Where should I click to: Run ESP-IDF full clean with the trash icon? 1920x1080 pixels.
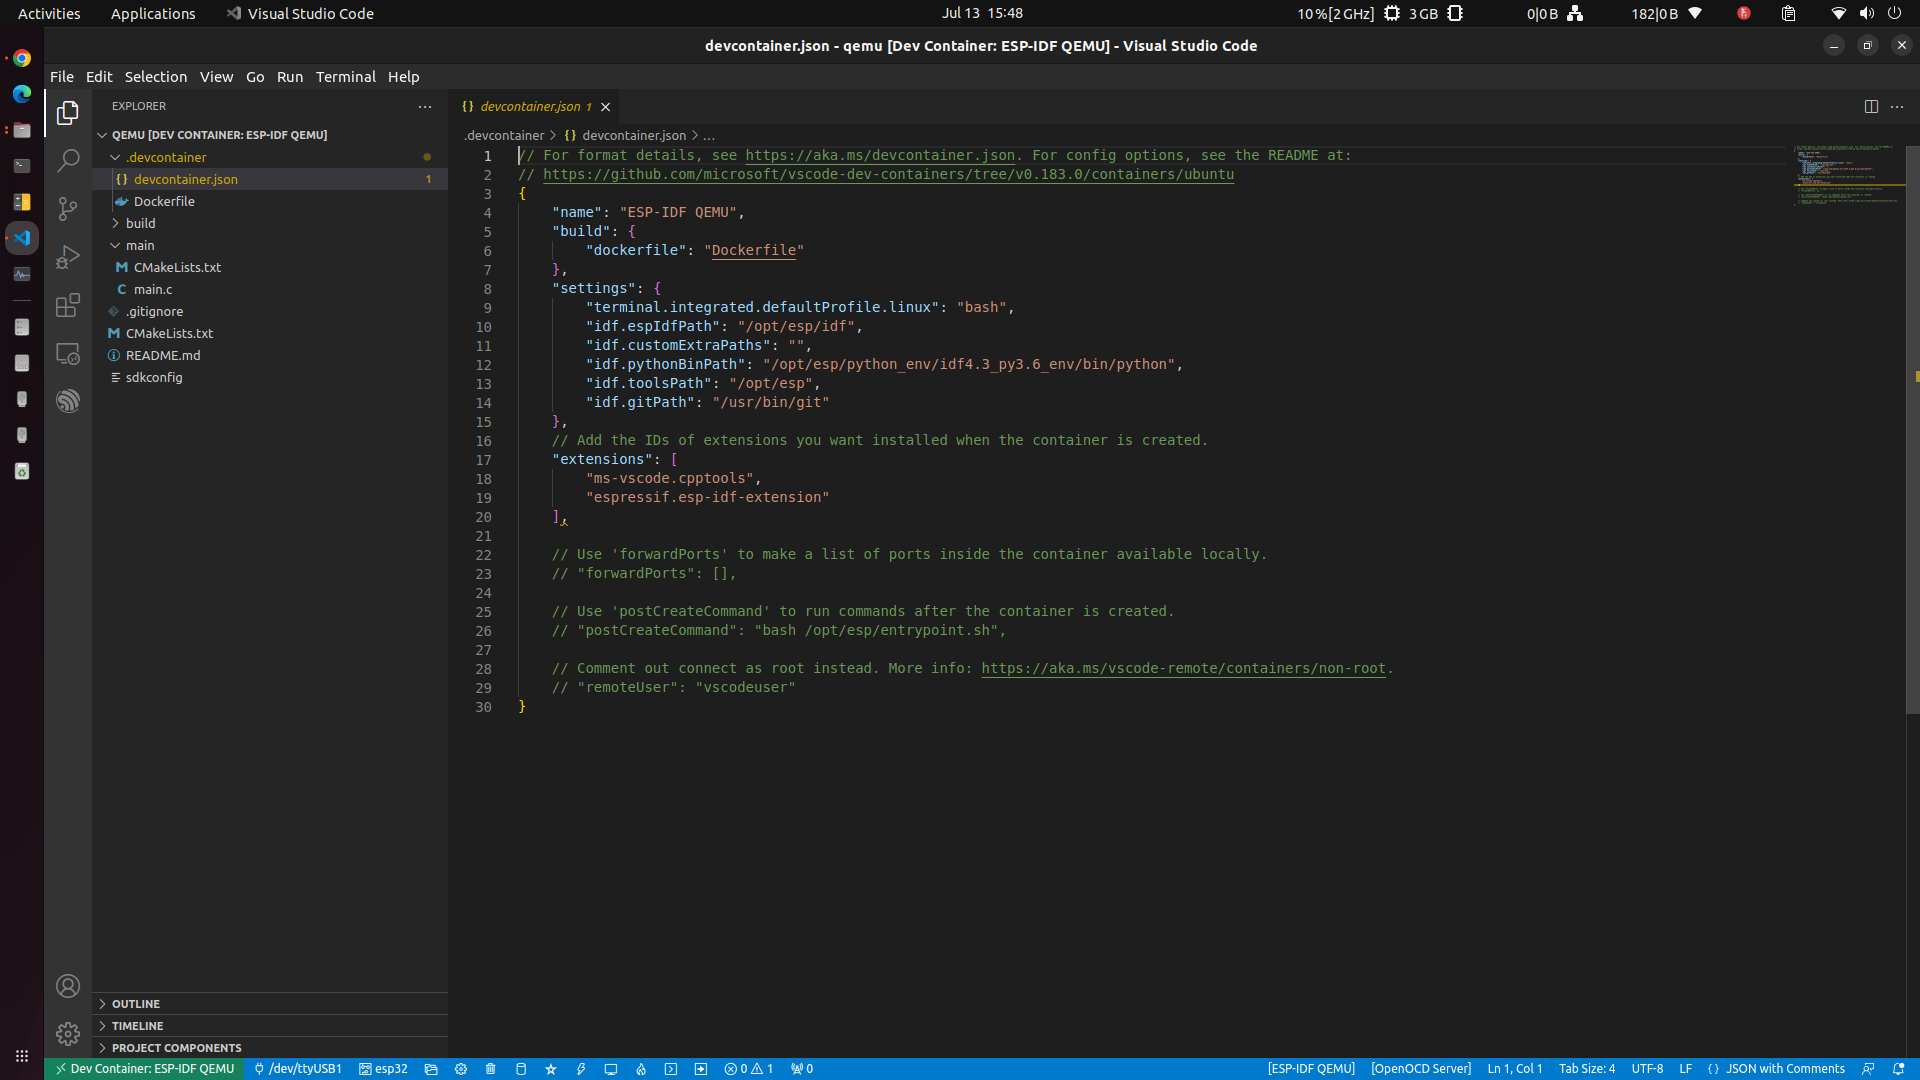491,1069
